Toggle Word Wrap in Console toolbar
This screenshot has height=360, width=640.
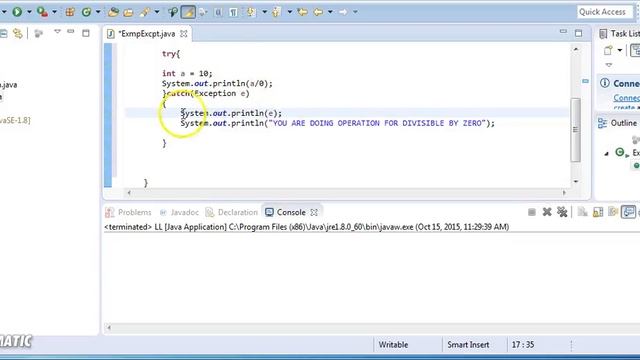tap(613, 212)
